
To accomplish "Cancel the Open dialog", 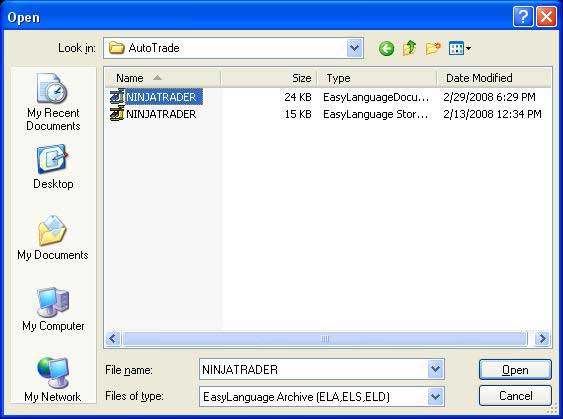I will [515, 396].
